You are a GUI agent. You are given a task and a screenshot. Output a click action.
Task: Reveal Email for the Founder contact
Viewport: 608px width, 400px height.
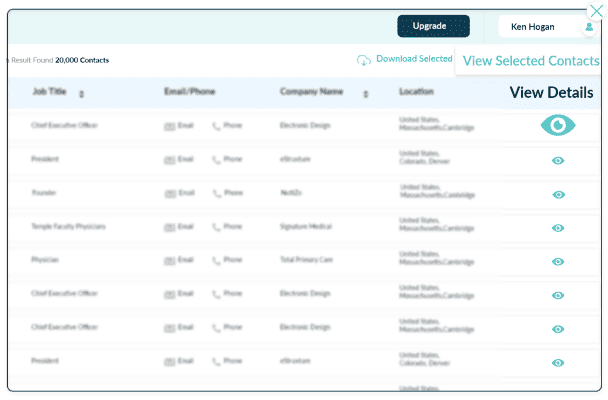180,193
